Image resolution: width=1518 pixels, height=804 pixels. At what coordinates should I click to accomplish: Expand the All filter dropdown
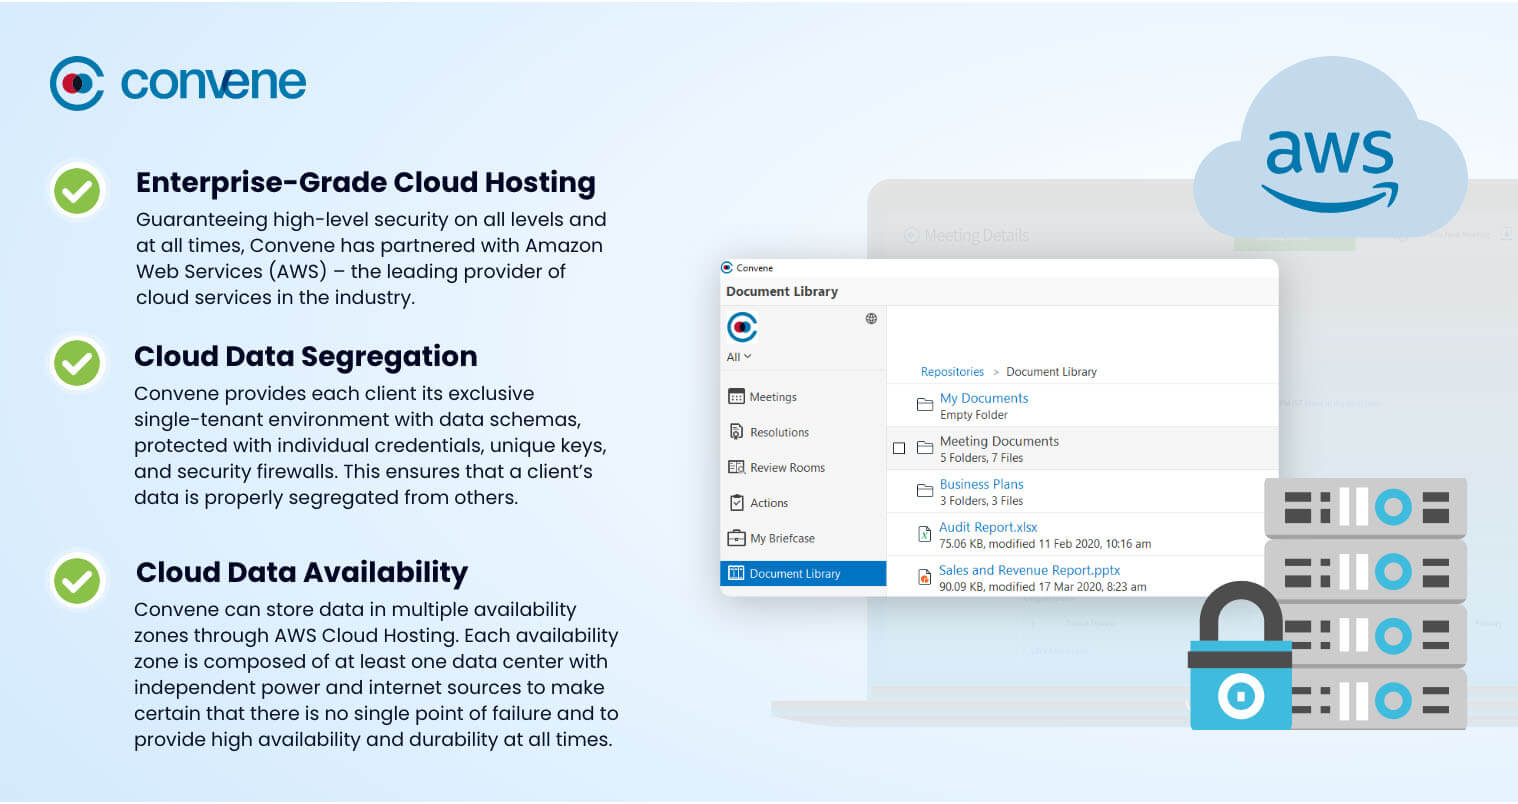(739, 357)
